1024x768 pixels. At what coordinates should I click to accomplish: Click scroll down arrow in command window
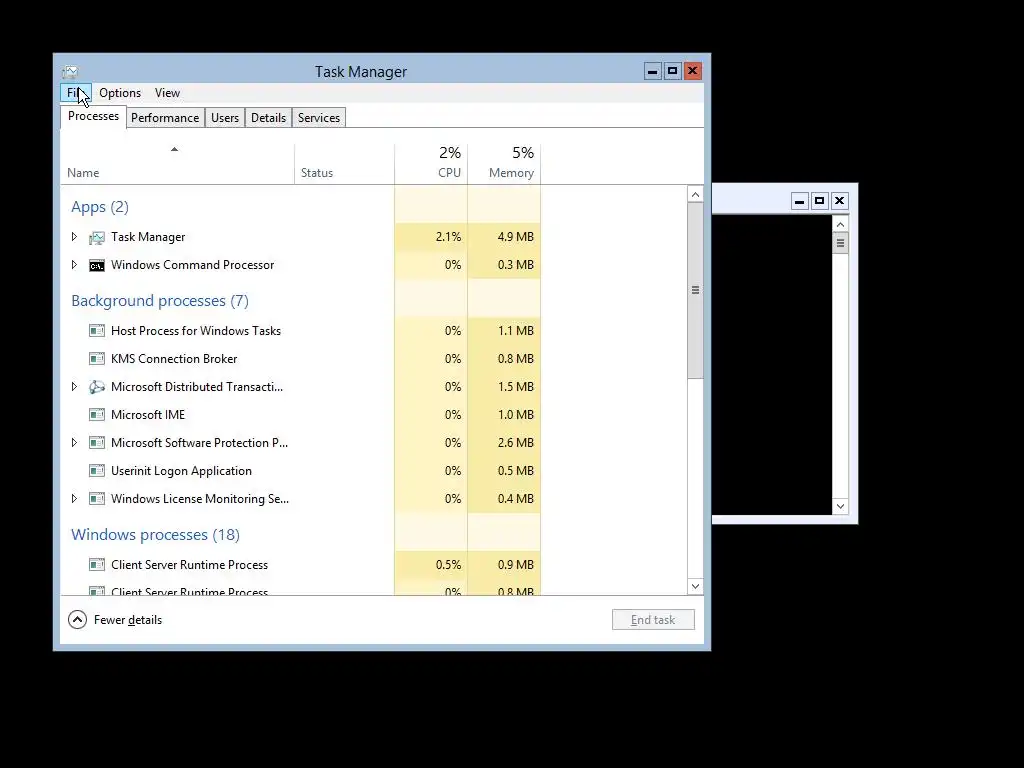[840, 506]
